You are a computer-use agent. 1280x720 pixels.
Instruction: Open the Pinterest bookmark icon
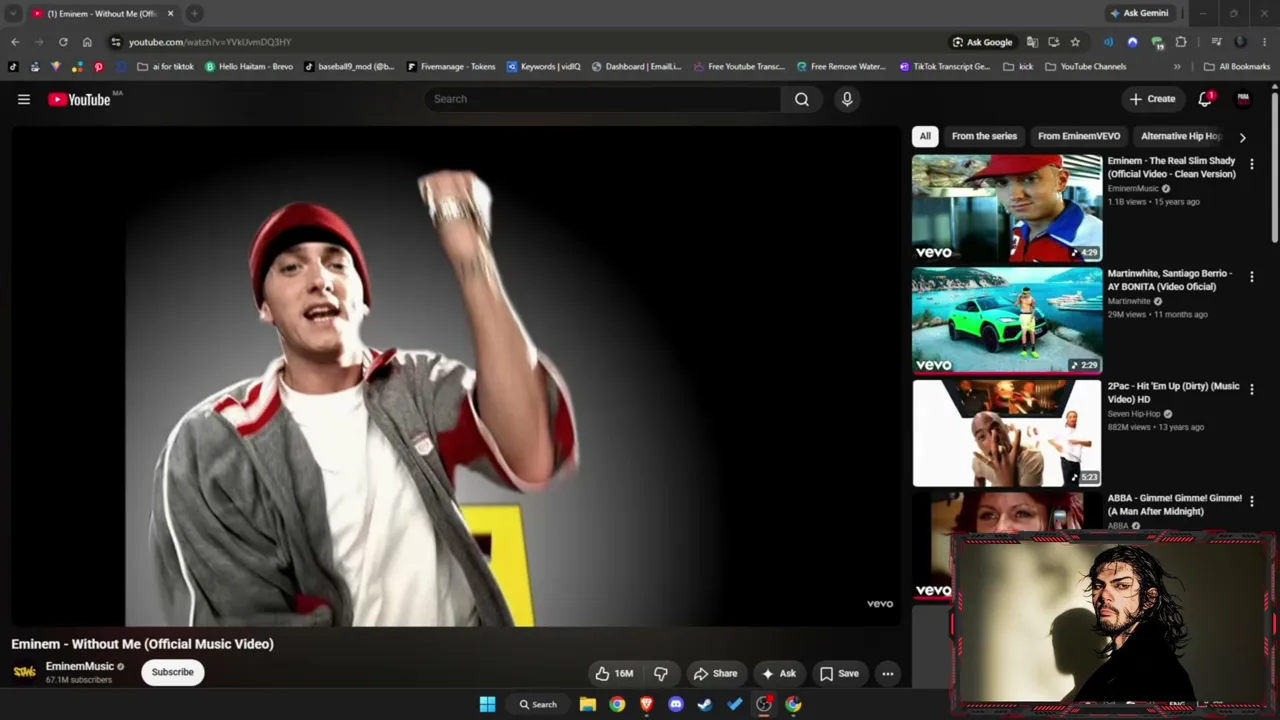tap(98, 67)
